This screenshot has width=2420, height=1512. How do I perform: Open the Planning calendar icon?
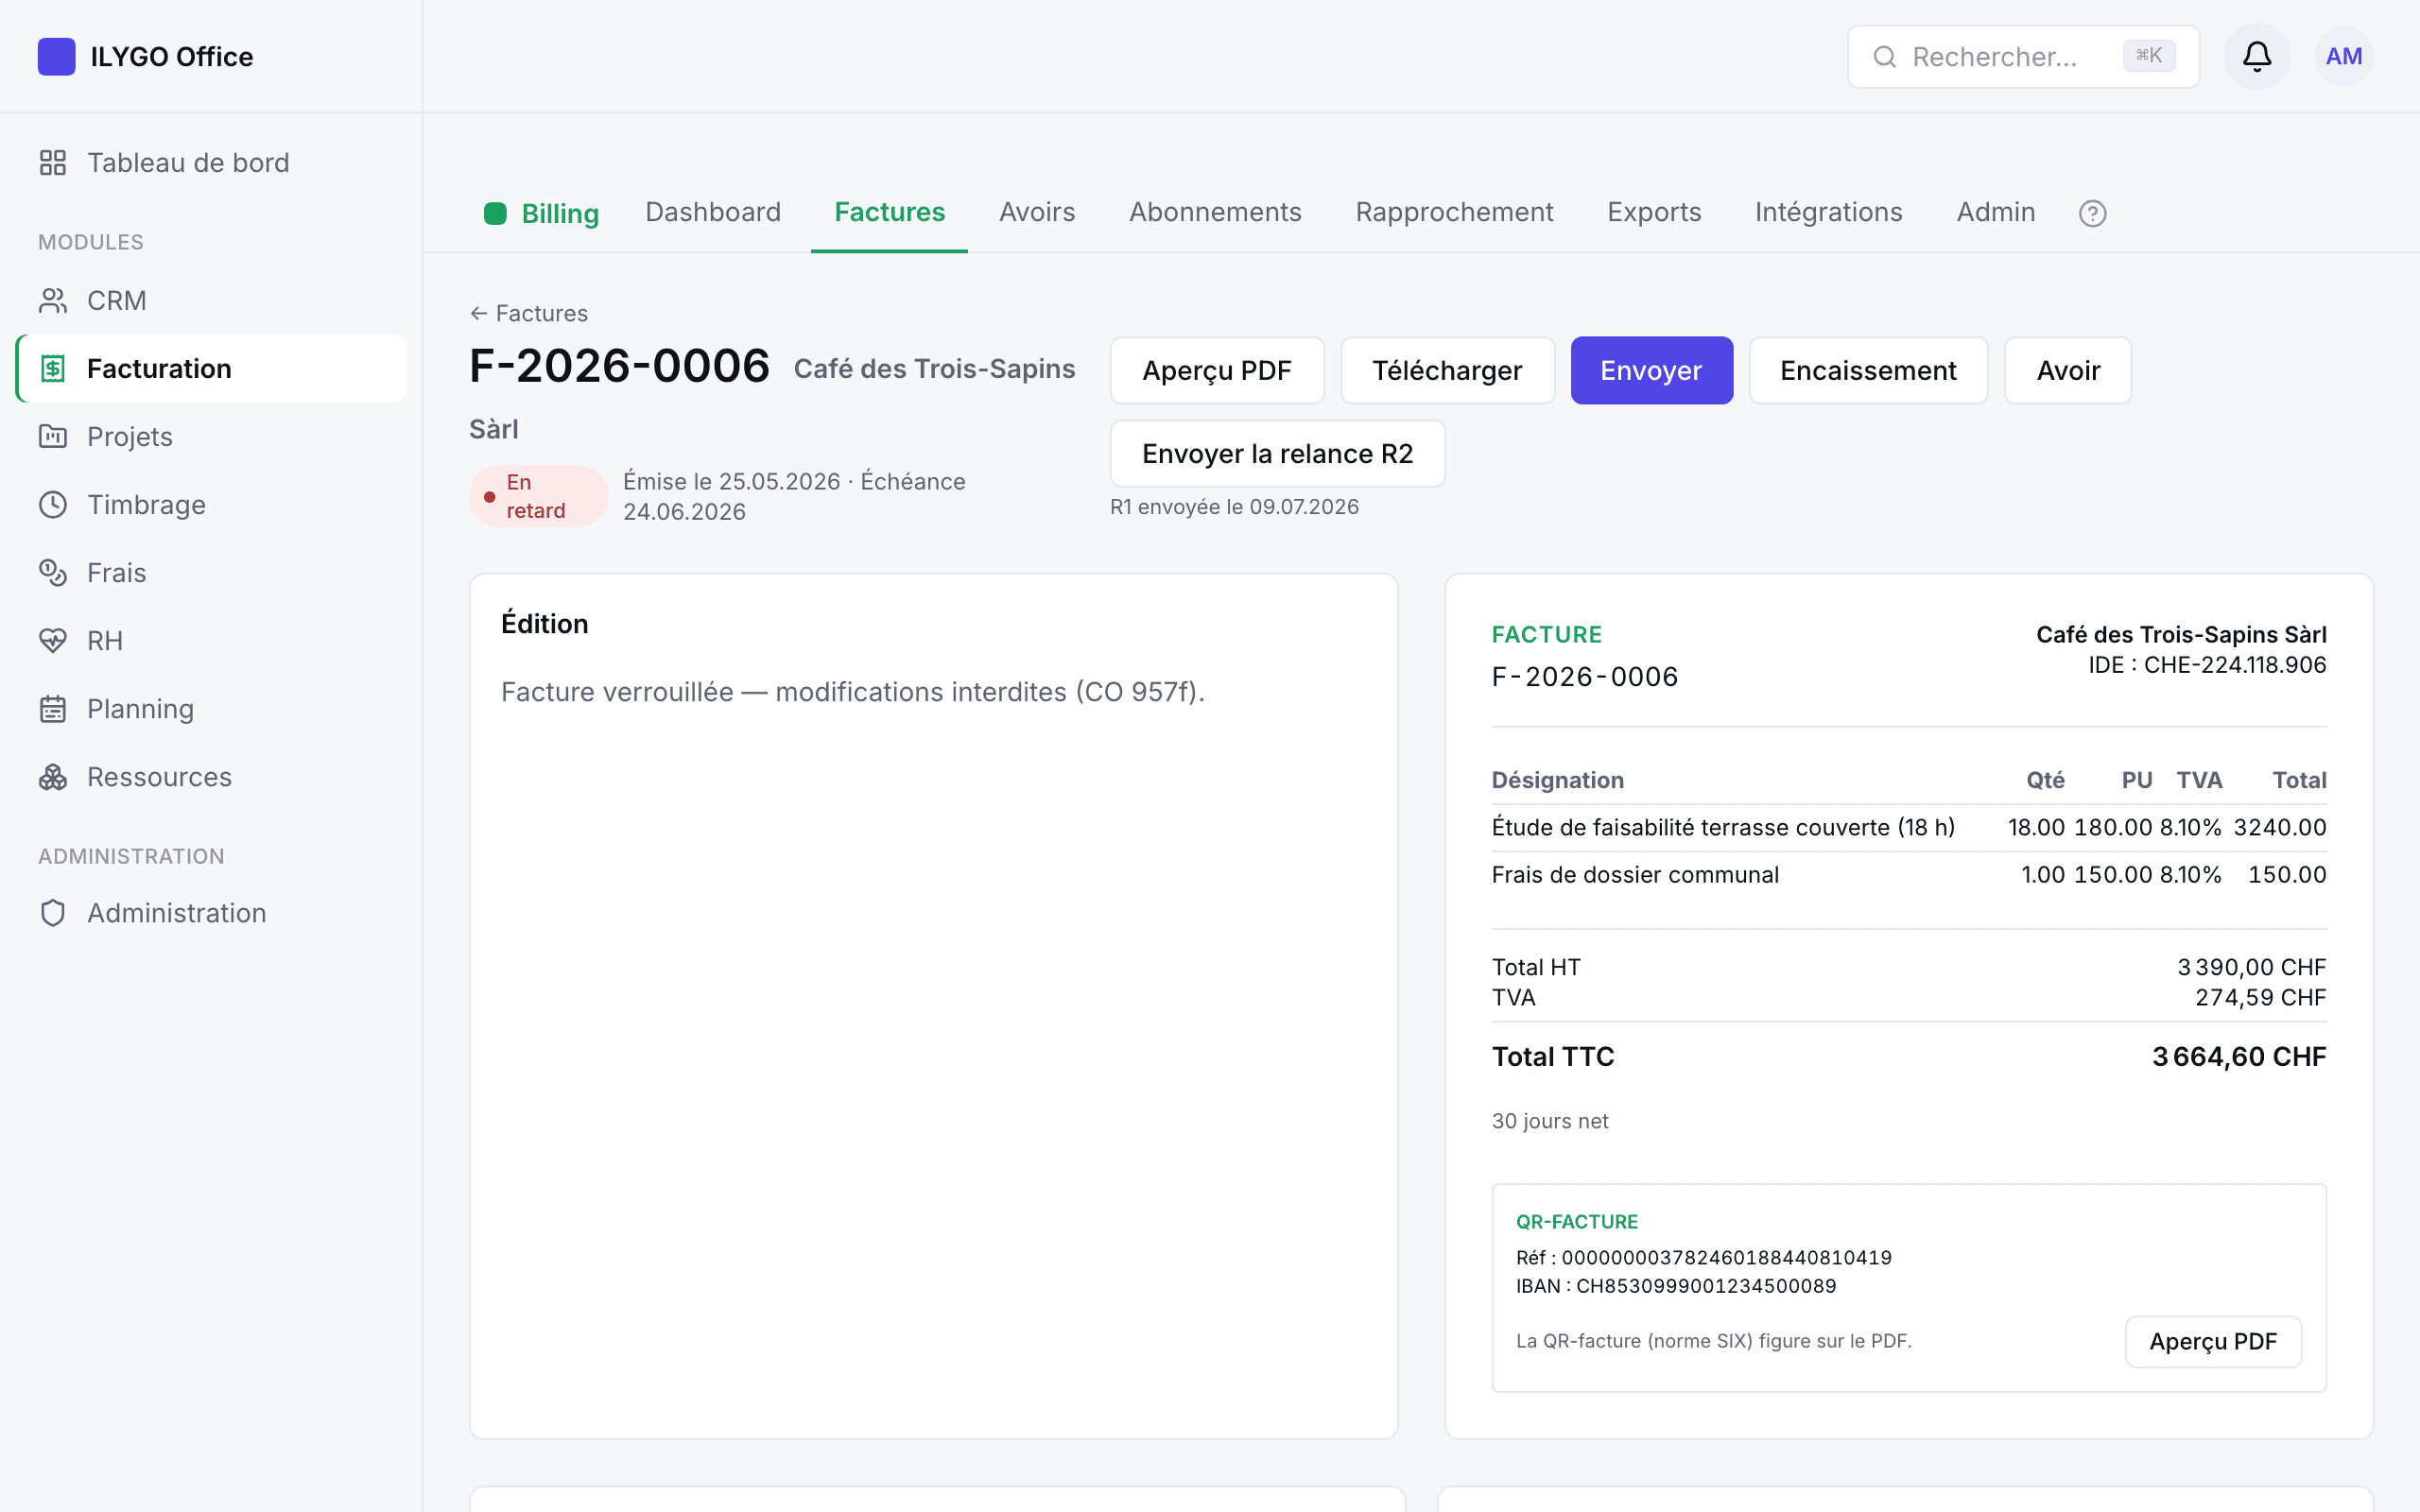(x=53, y=709)
